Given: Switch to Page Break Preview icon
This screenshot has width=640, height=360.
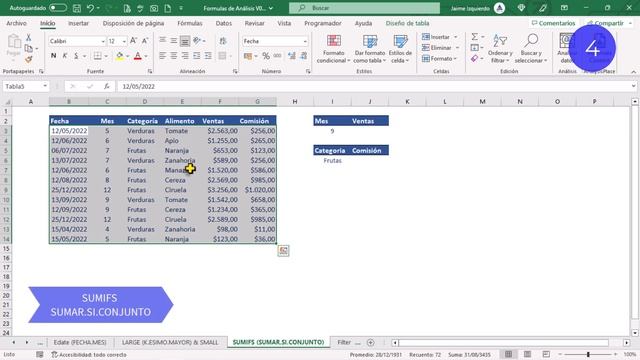Looking at the screenshot, I should pos(546,354).
